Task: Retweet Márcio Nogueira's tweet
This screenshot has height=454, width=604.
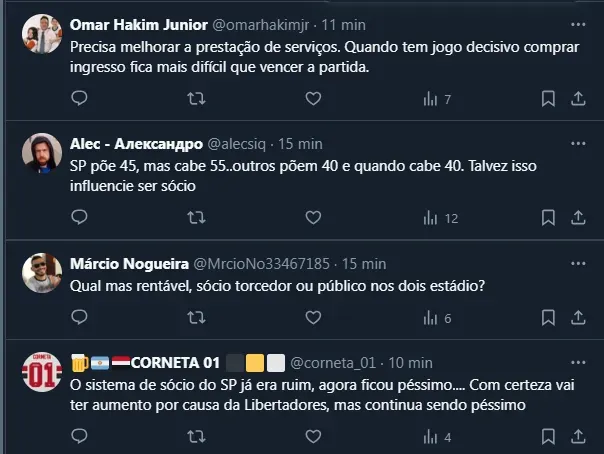Action: (197, 318)
